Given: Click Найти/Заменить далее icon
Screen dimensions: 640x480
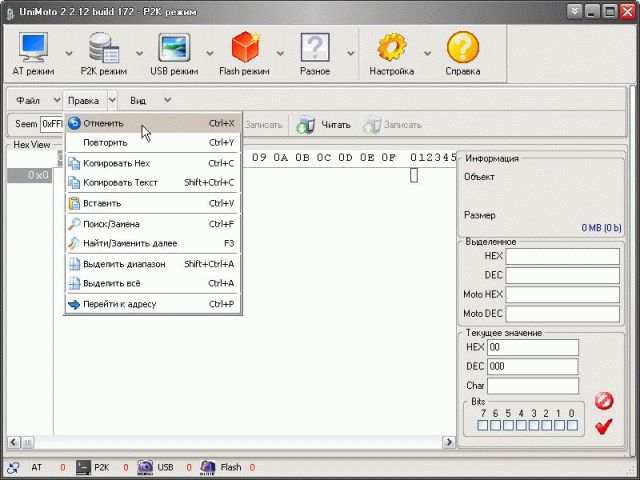Looking at the screenshot, I should [74, 243].
